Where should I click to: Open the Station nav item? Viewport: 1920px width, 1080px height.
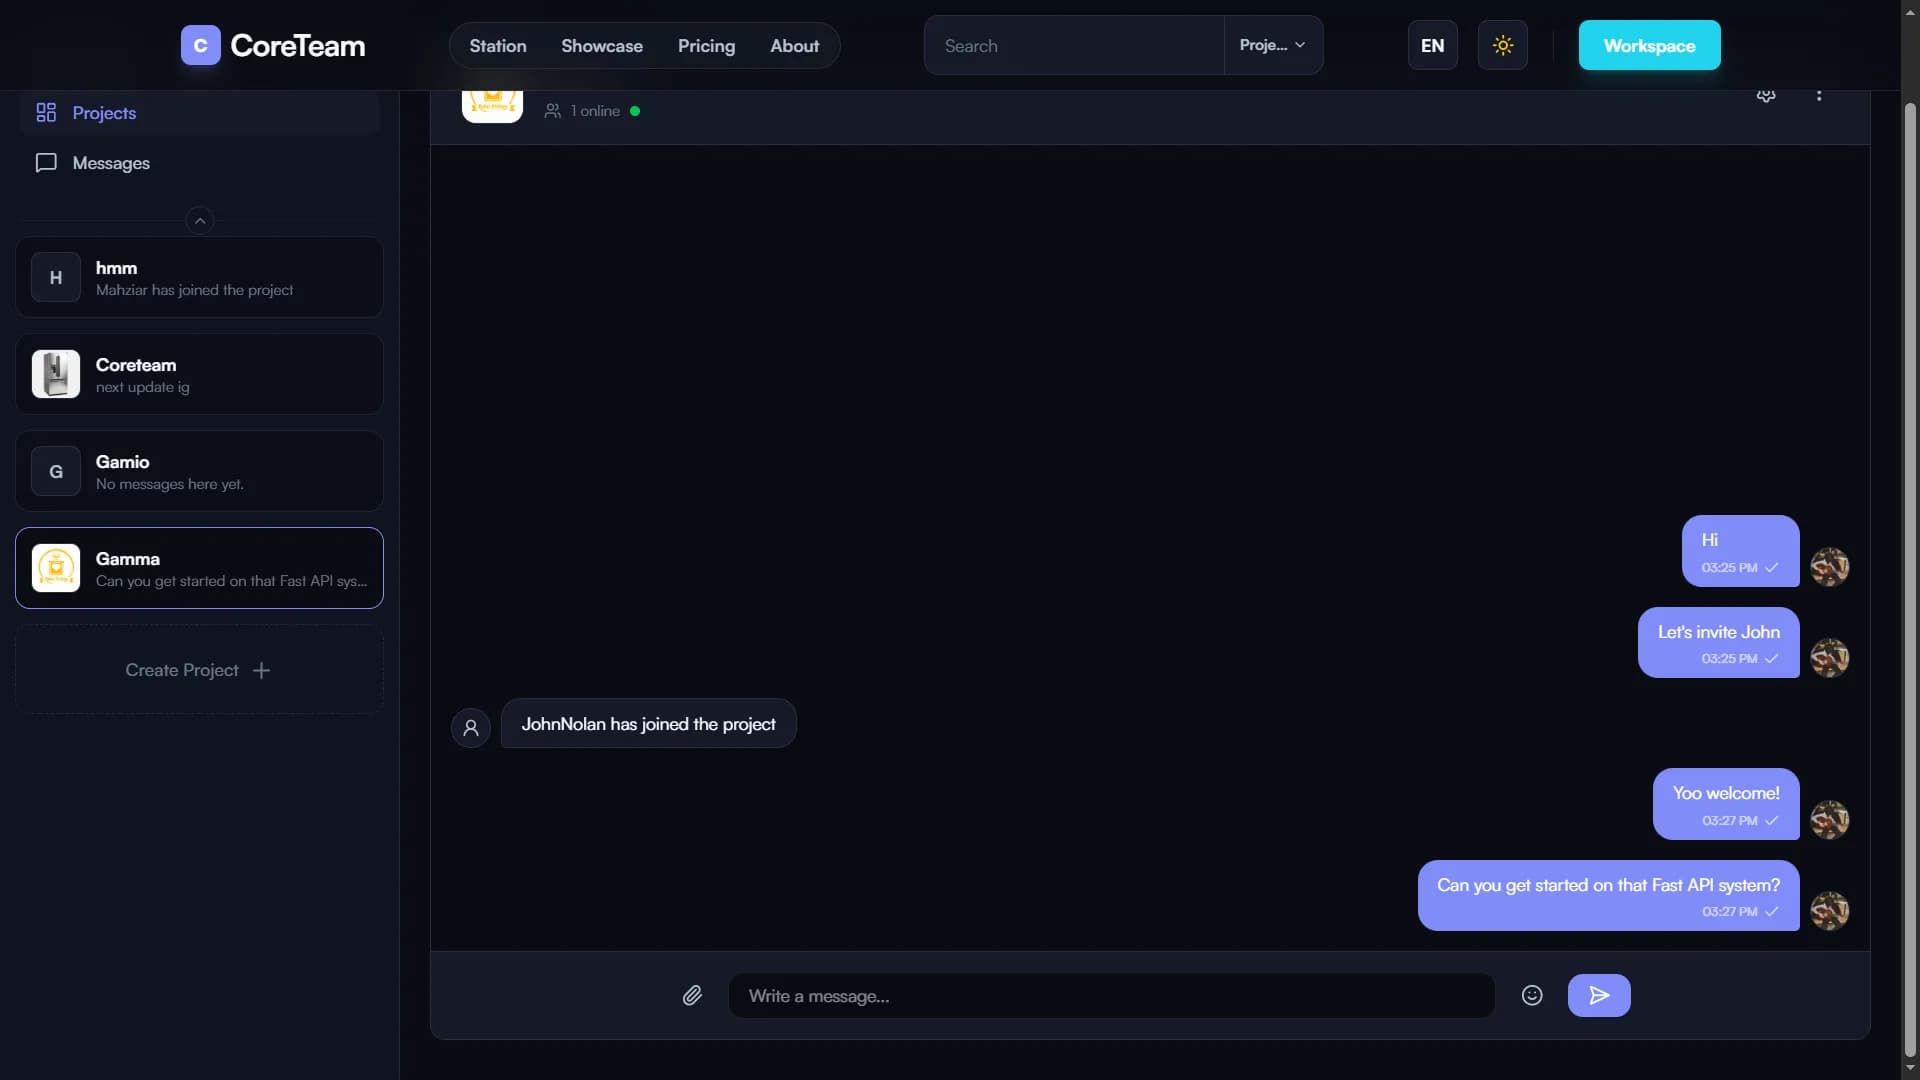[x=498, y=46]
